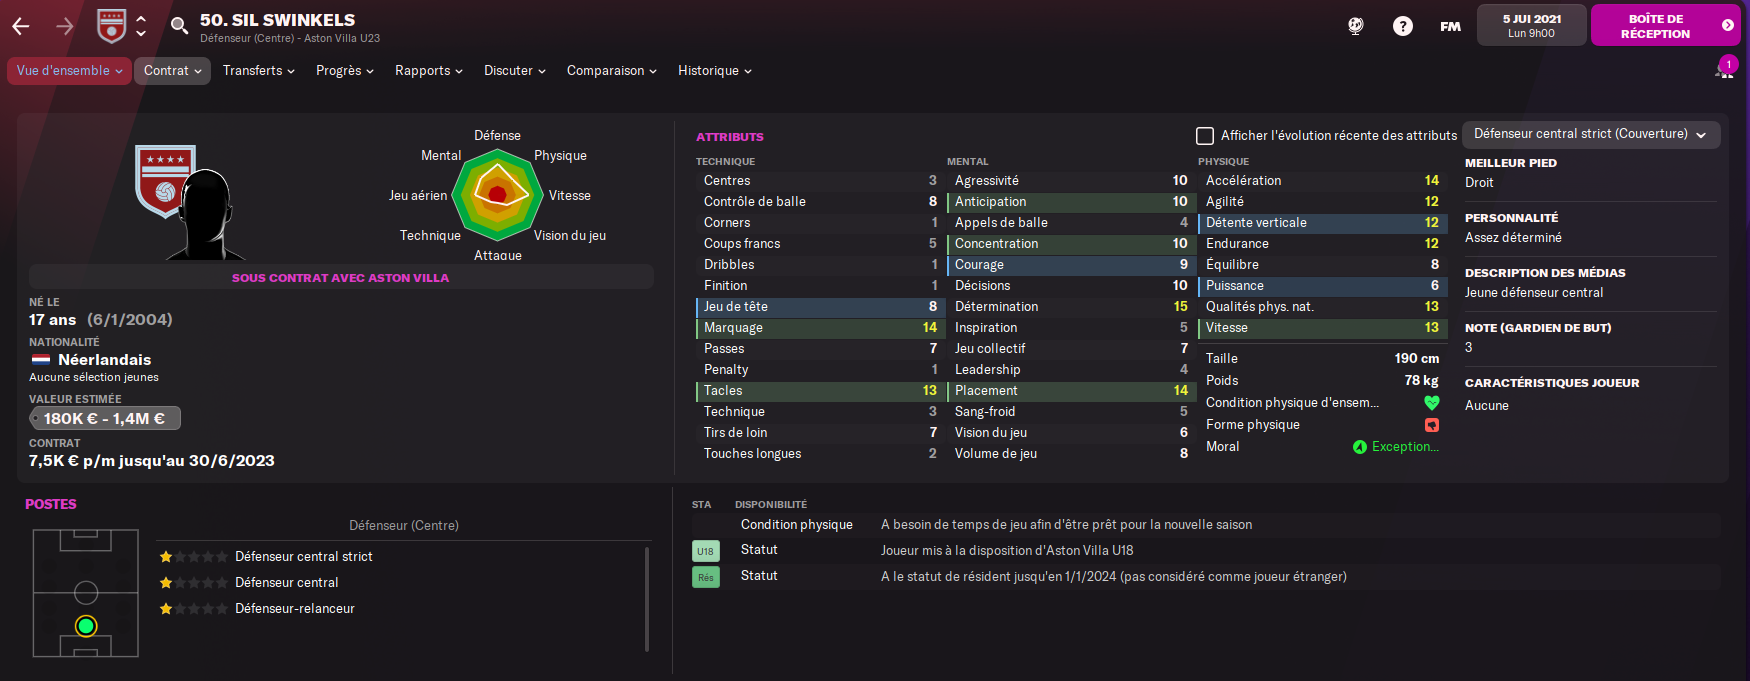Open the Aston Villa club badge menu

(112, 26)
